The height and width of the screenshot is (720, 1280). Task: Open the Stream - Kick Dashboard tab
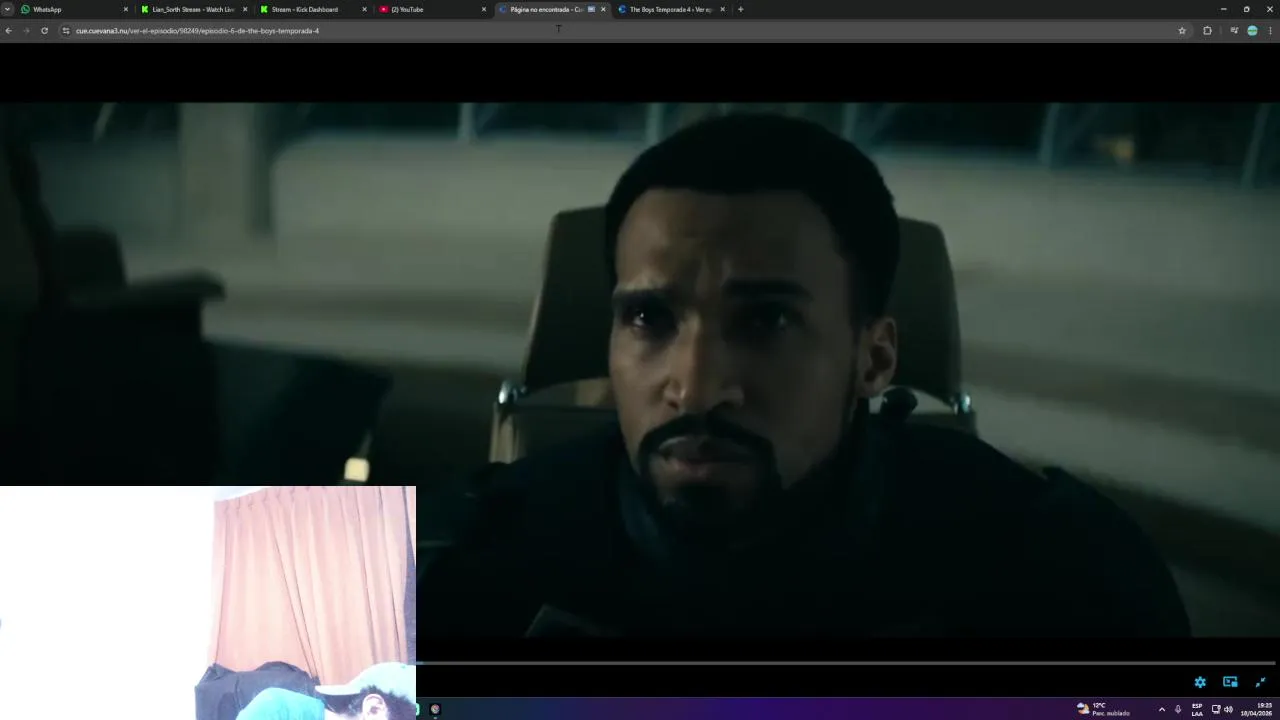[x=312, y=9]
